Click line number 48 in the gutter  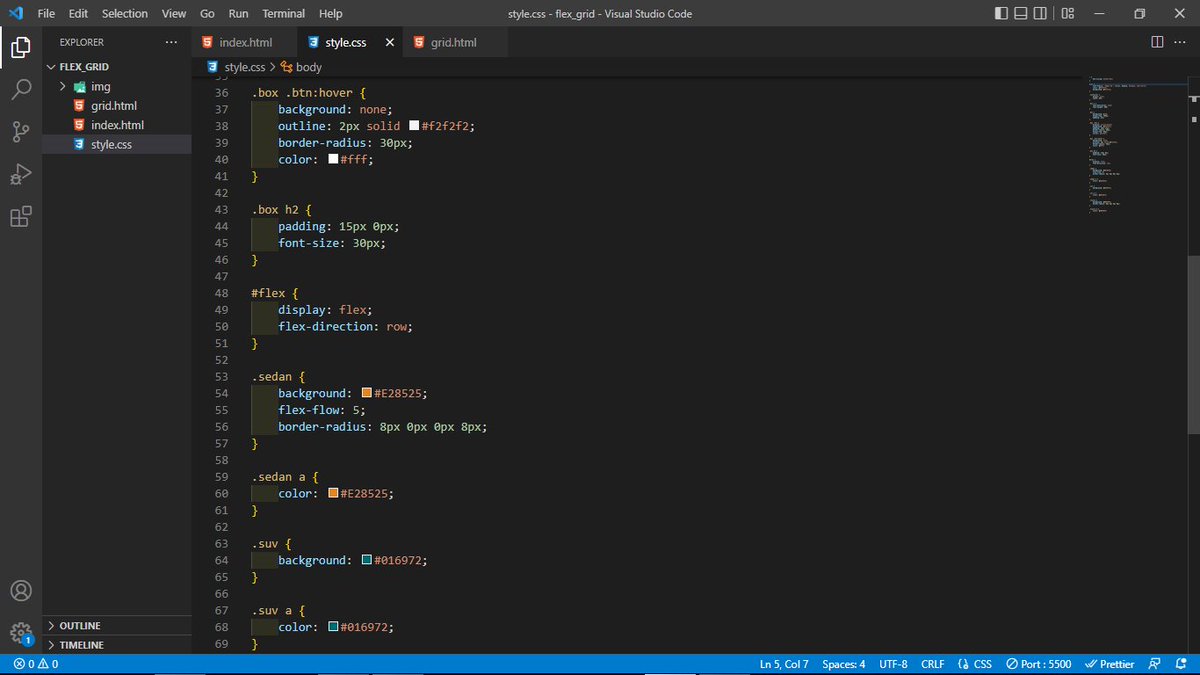point(221,293)
